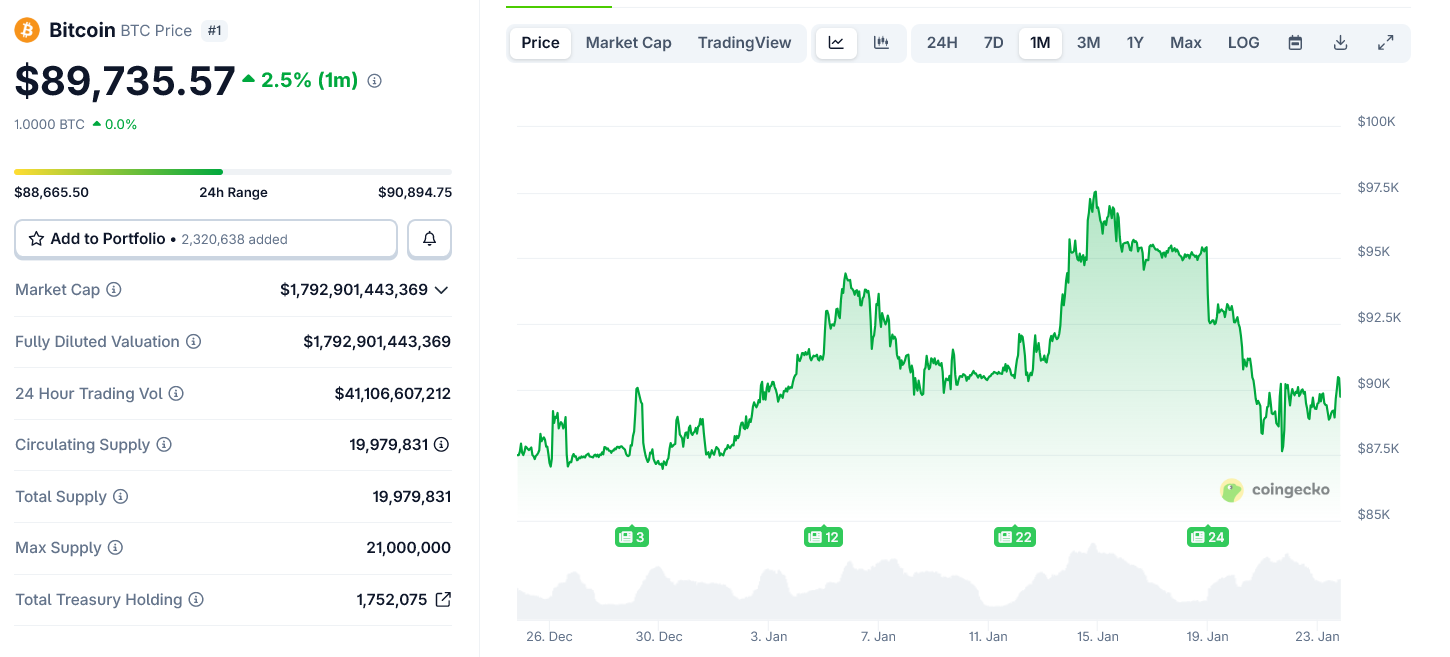Select the 1Y time range
This screenshot has height=657, width=1450.
(1135, 42)
